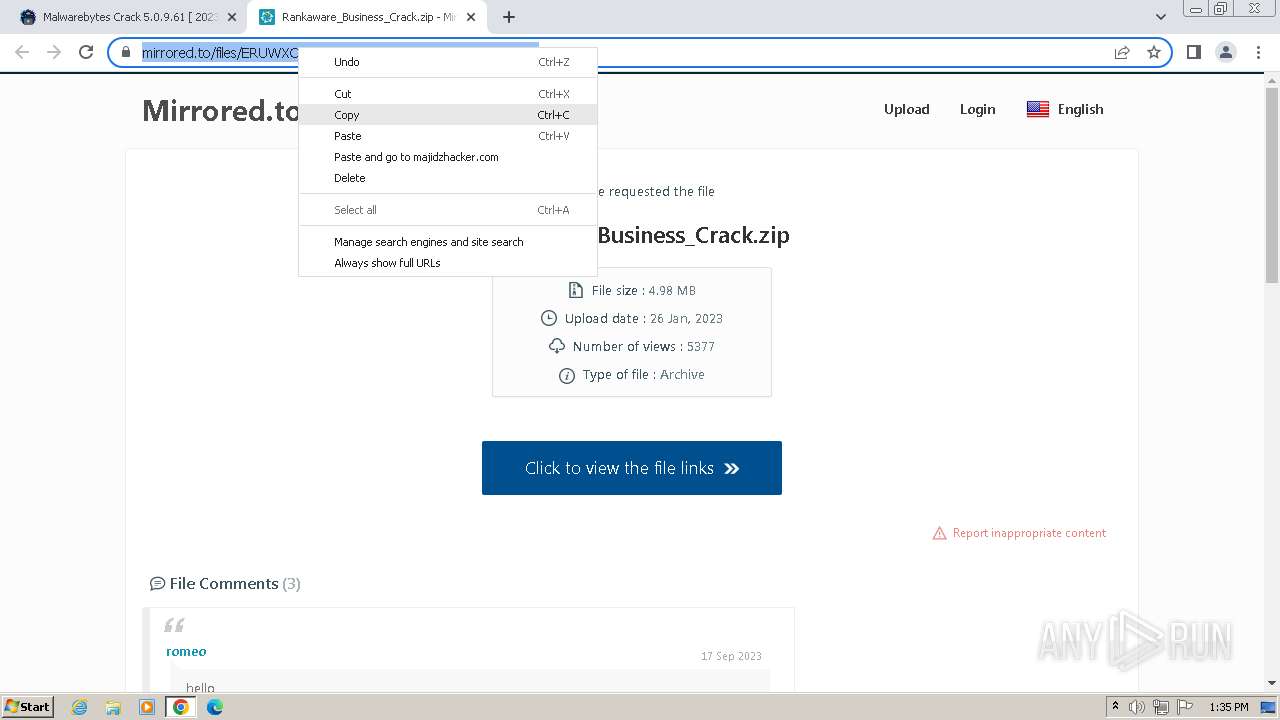Choose Copy in the context menu
Image resolution: width=1280 pixels, height=720 pixels.
(x=448, y=115)
